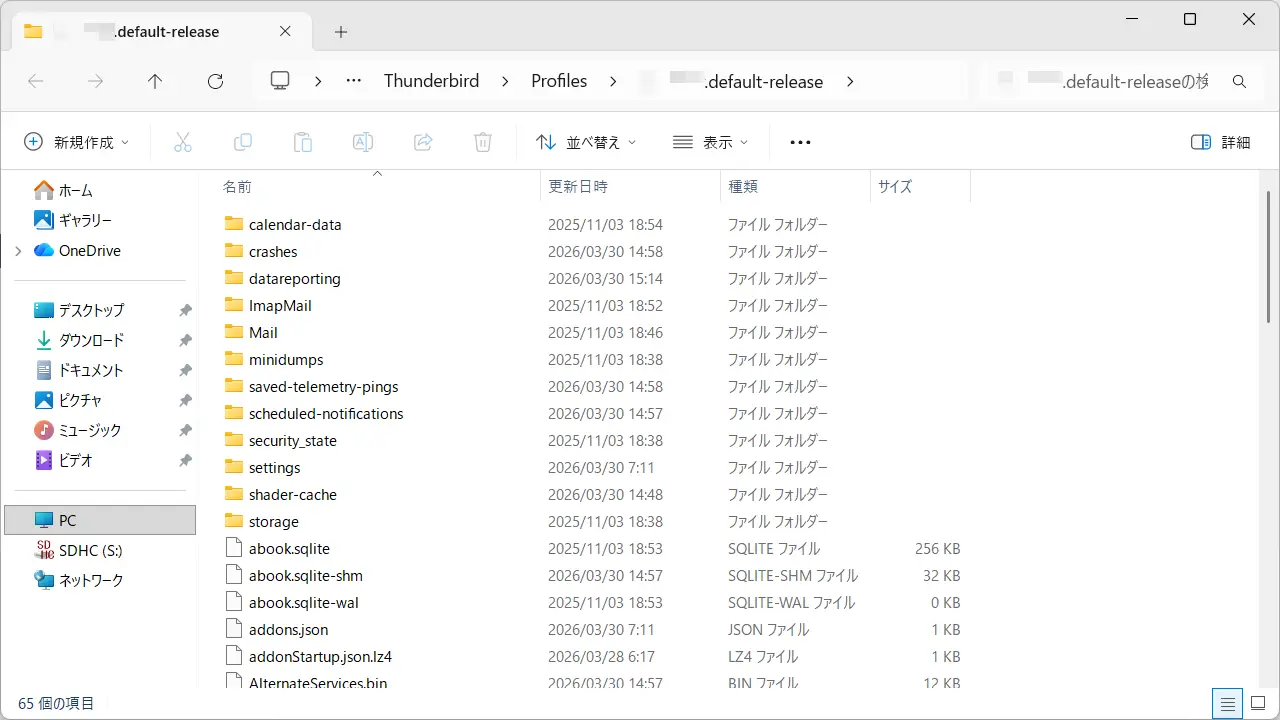The width and height of the screenshot is (1280, 720).
Task: Click the Copy icon in toolbar
Action: pos(242,142)
